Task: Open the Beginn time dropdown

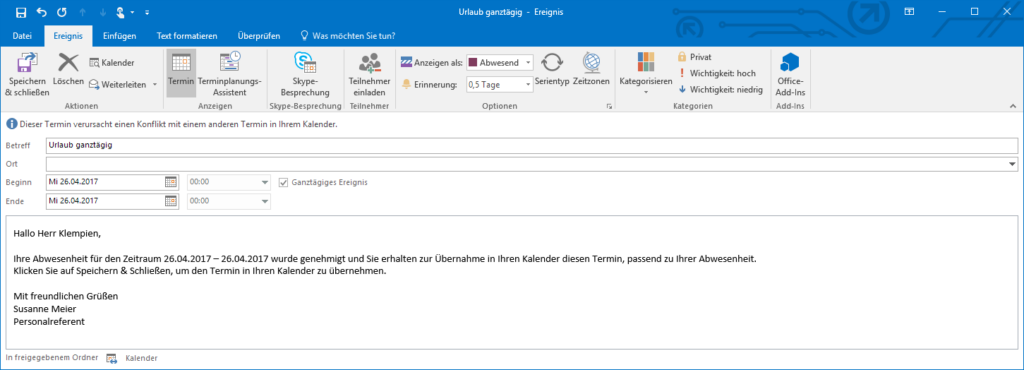Action: pos(265,183)
